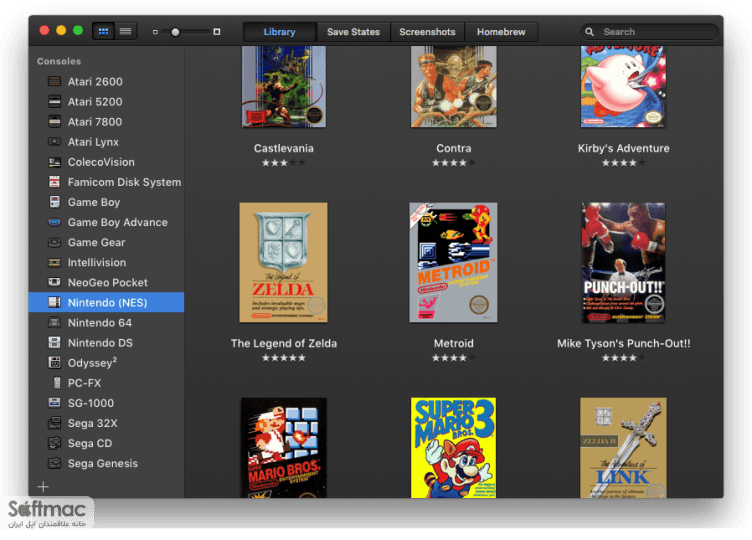The image size is (752, 540).
Task: Open the Screenshots tab
Action: pos(427,32)
